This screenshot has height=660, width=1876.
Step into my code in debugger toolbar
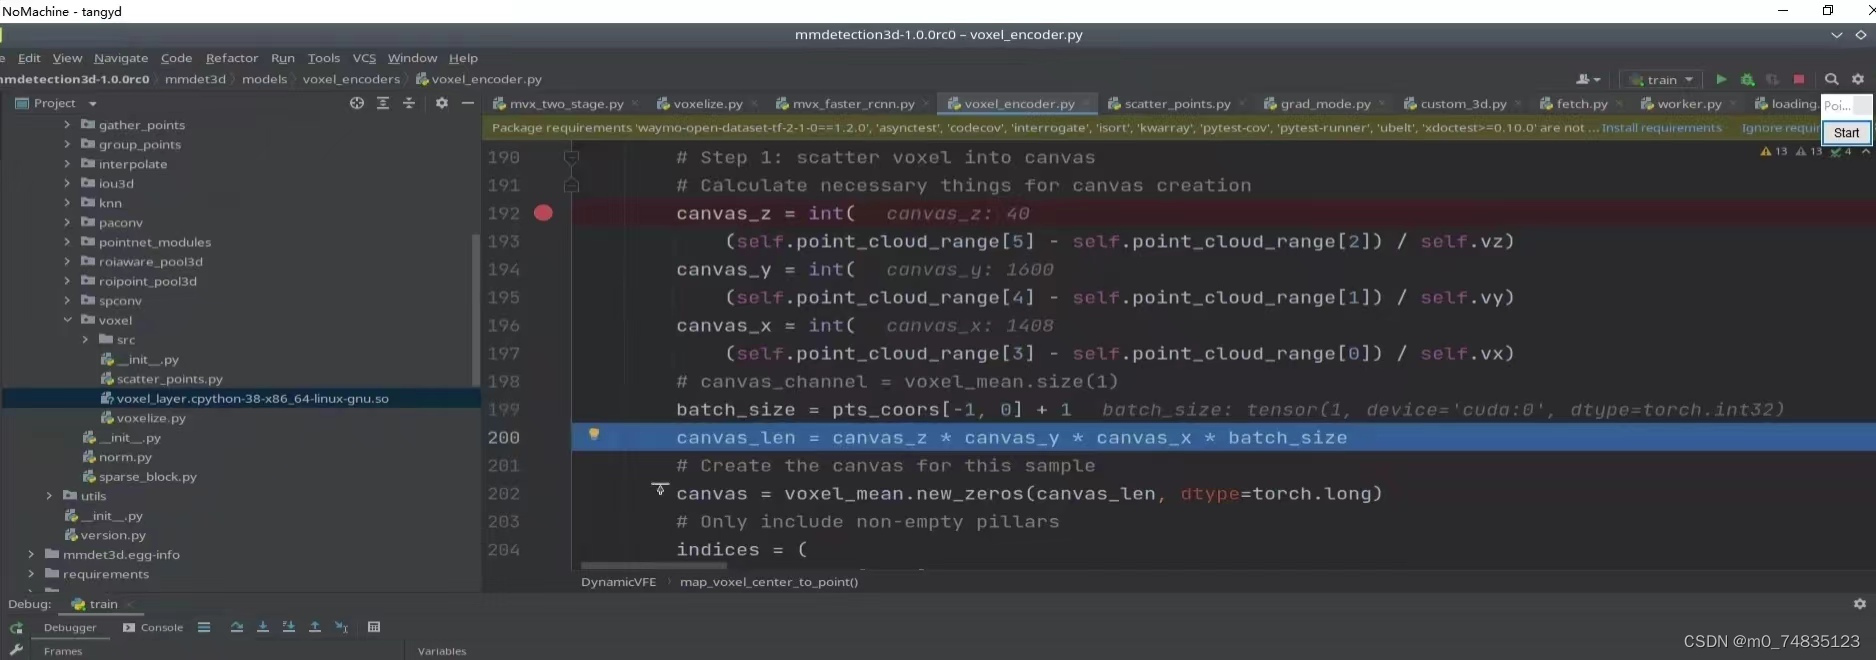289,627
